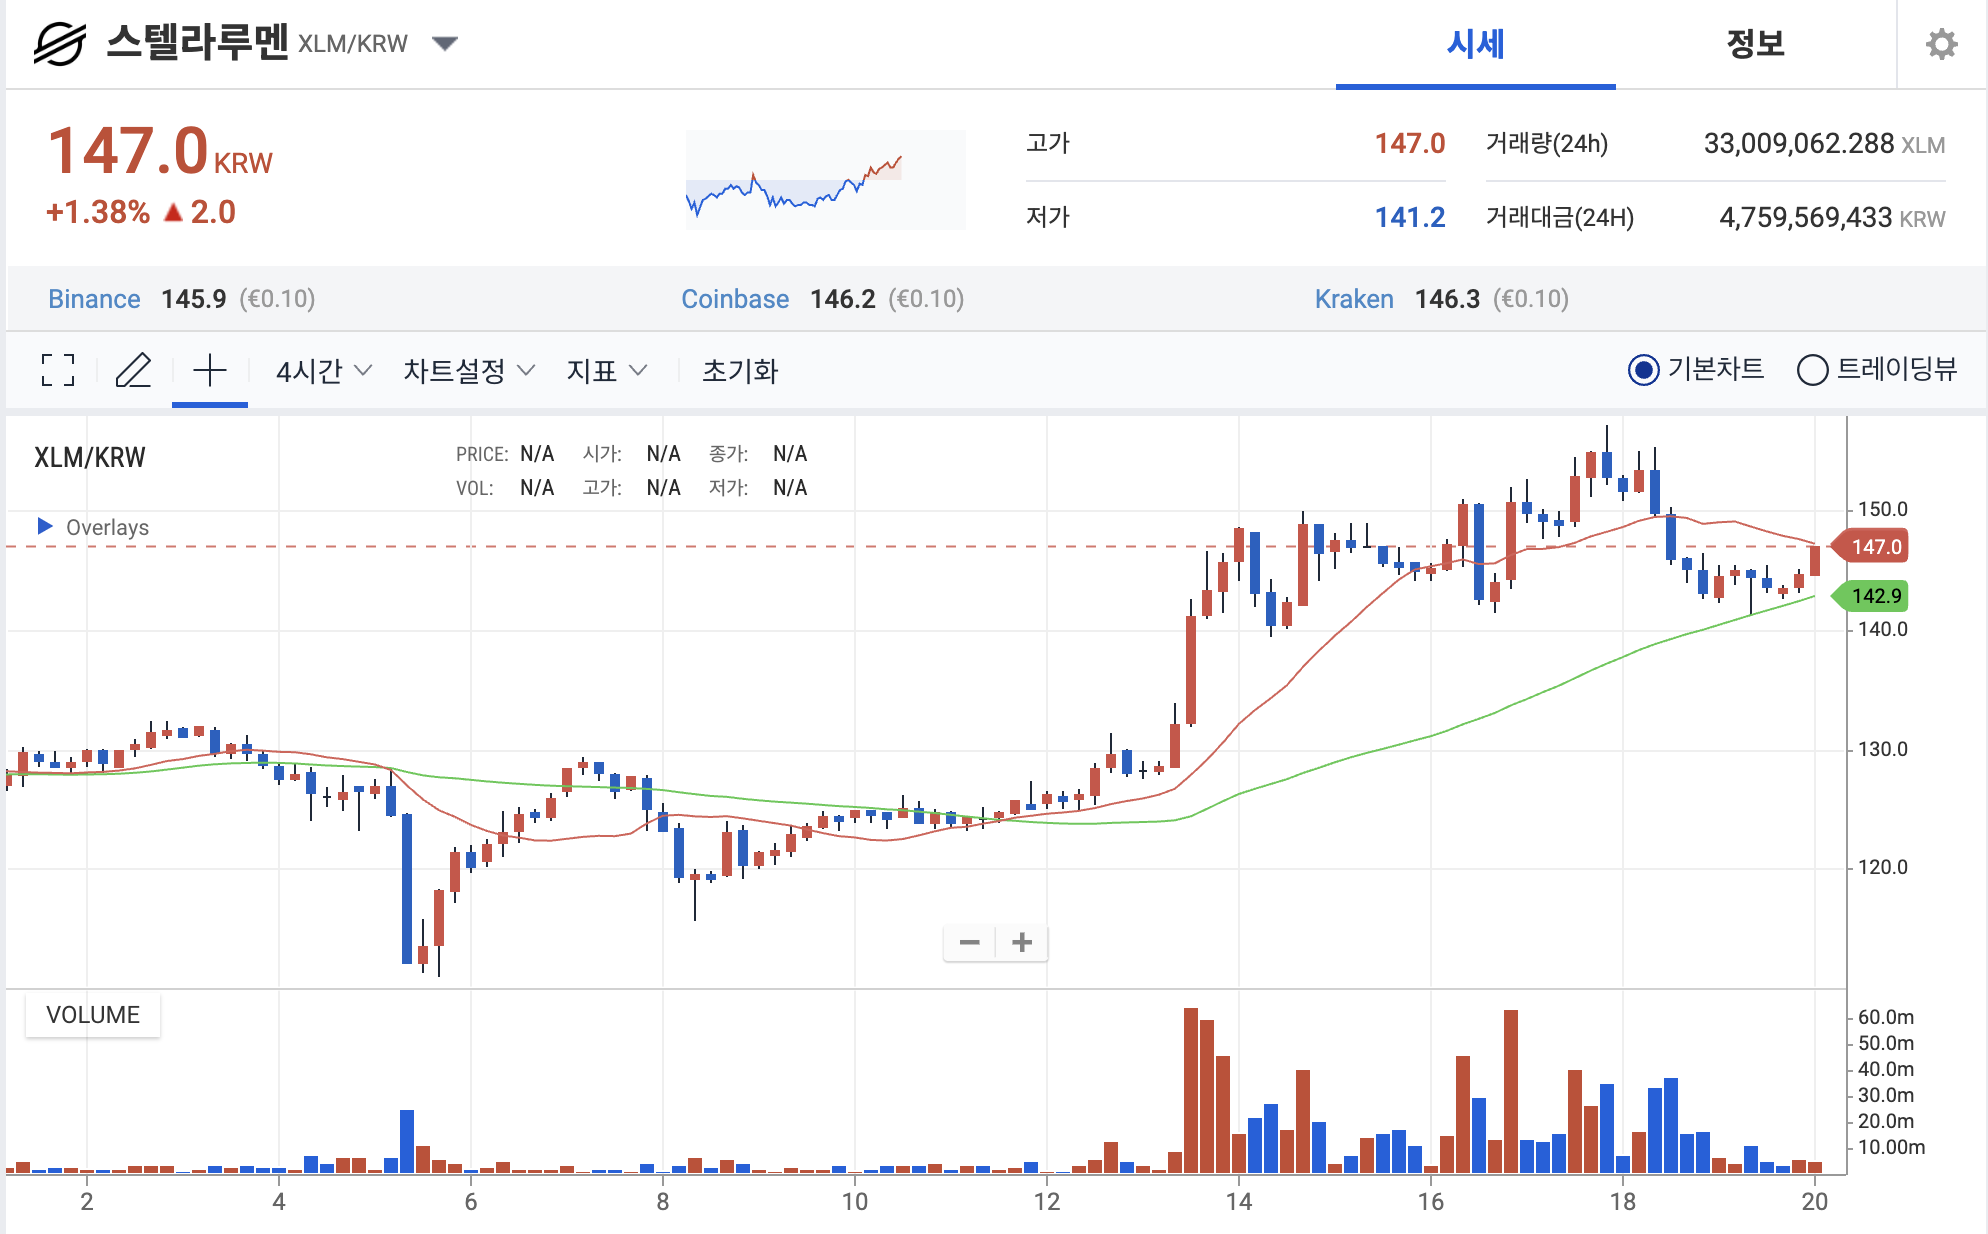The width and height of the screenshot is (1988, 1234).
Task: Switch to the 정보 tab
Action: [1755, 44]
